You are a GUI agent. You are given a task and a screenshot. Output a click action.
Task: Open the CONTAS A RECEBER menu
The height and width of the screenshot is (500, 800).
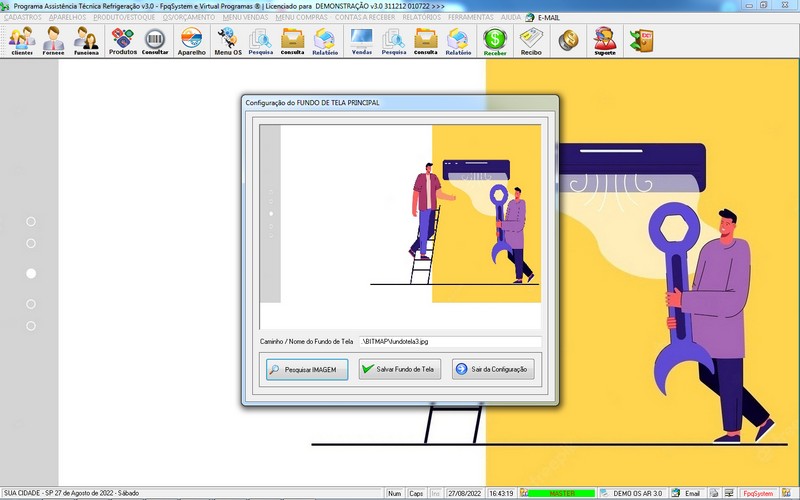365,17
